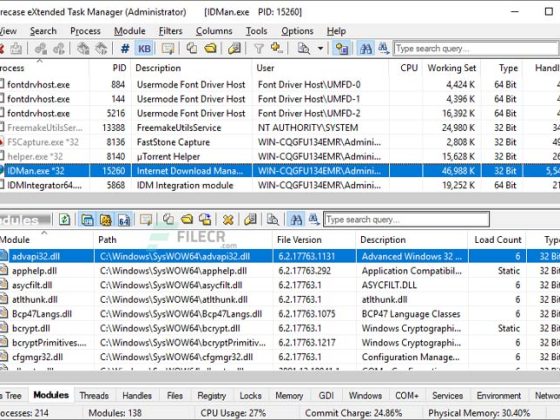Image resolution: width=560 pixels, height=420 pixels.
Task: Sort modules by File Version column header
Action: point(314,240)
